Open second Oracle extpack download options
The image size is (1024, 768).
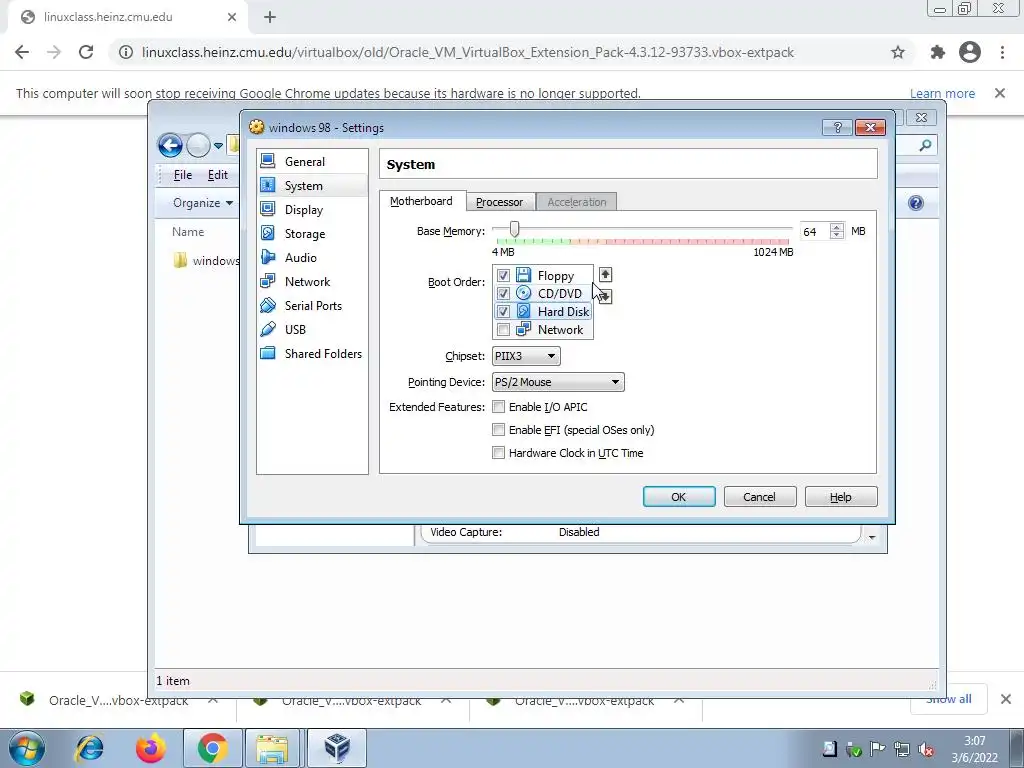pyautogui.click(x=446, y=700)
